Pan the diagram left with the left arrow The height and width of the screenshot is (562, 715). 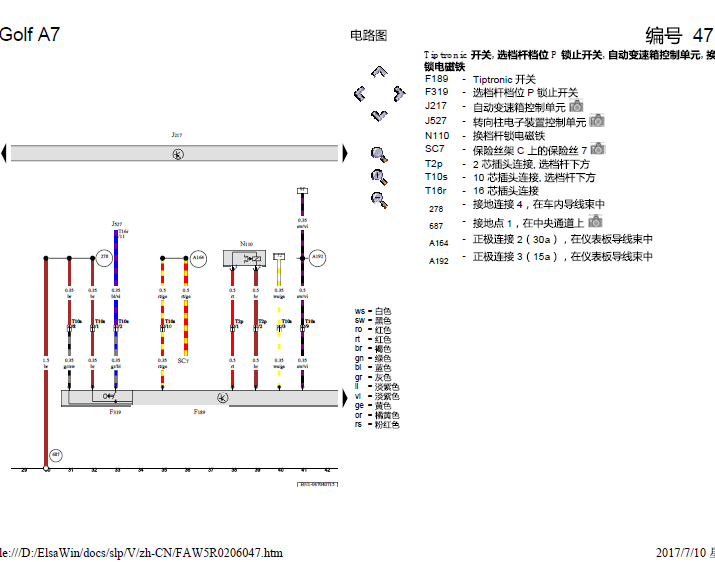click(360, 94)
